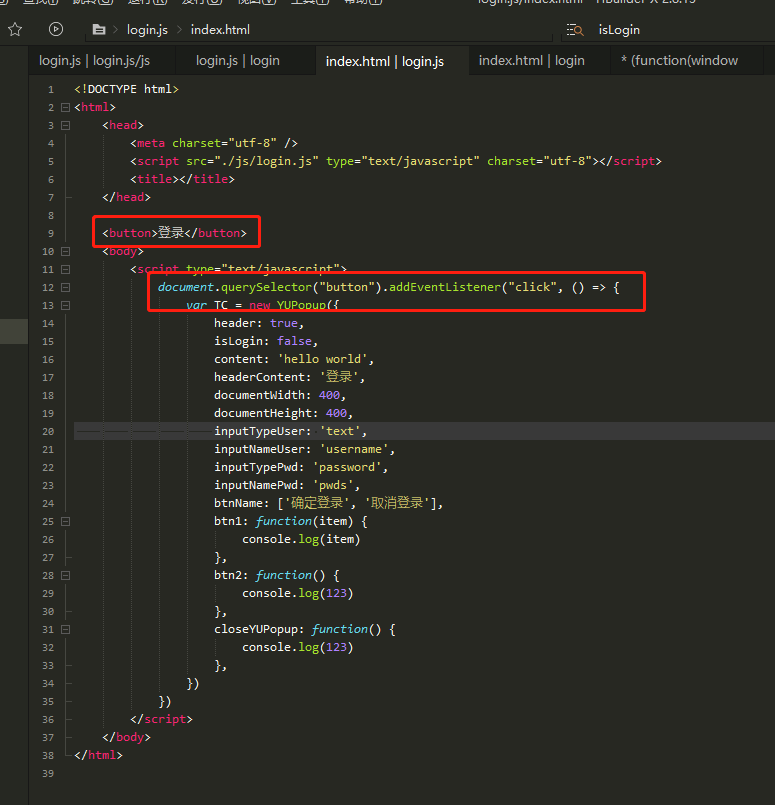Open the unsaved '* (function(window' tab
Screen dimensions: 775x805
coord(680,61)
